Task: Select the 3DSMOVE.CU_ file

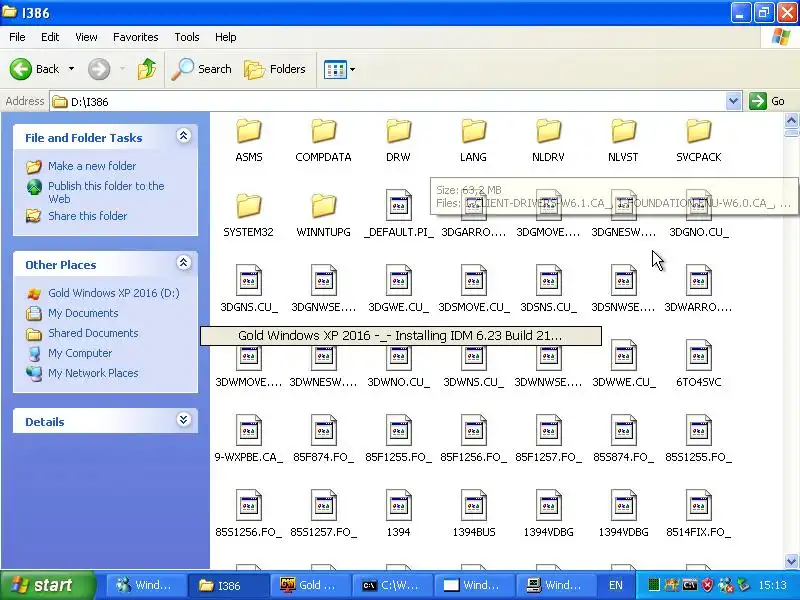Action: [473, 289]
